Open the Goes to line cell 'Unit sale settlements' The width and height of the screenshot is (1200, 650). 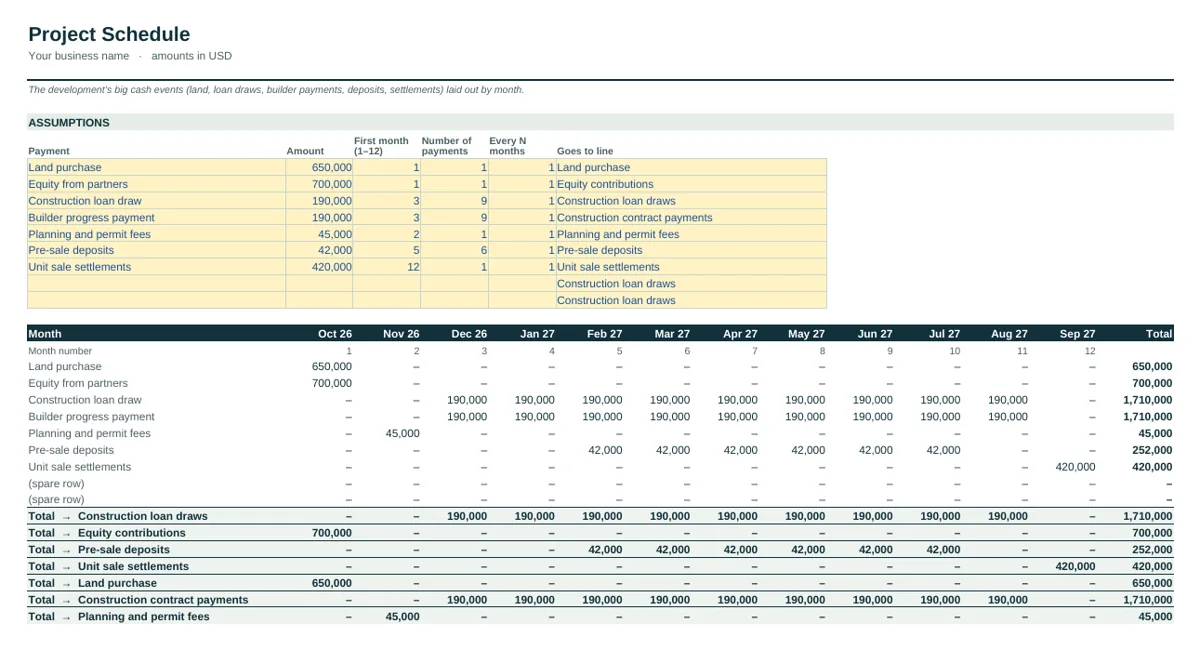tap(691, 267)
